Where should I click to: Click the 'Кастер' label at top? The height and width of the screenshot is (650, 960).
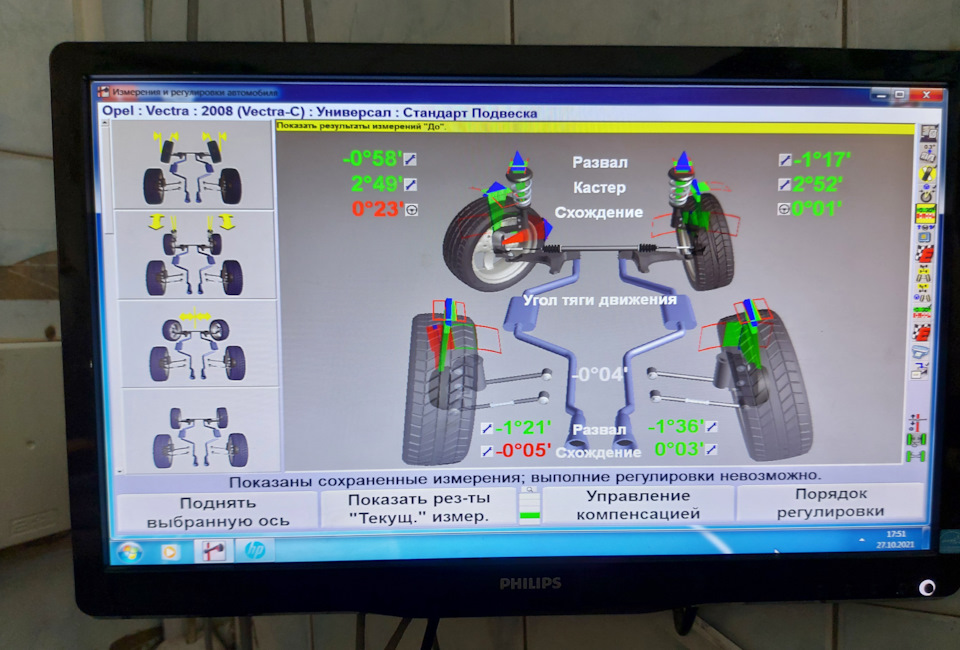[599, 188]
